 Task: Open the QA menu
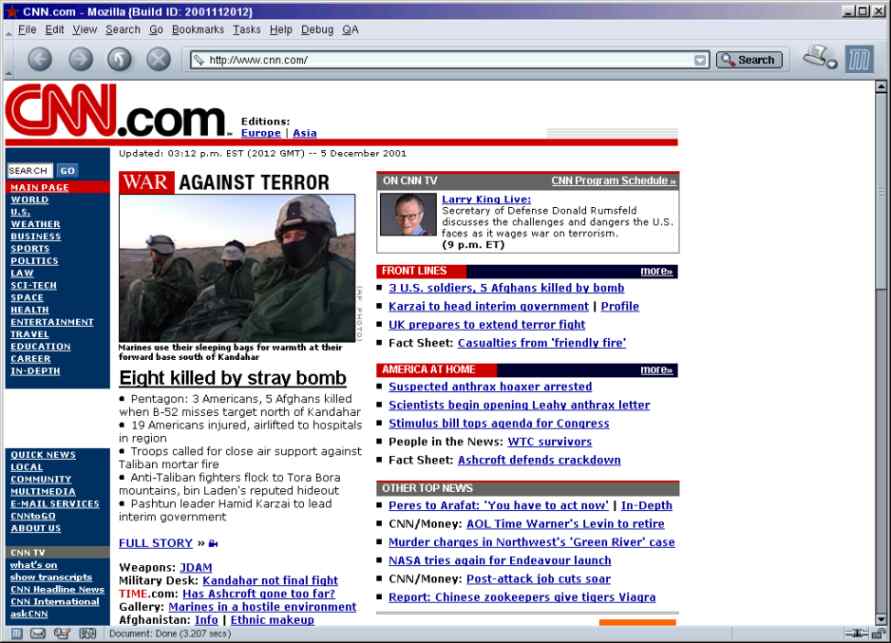coord(350,30)
